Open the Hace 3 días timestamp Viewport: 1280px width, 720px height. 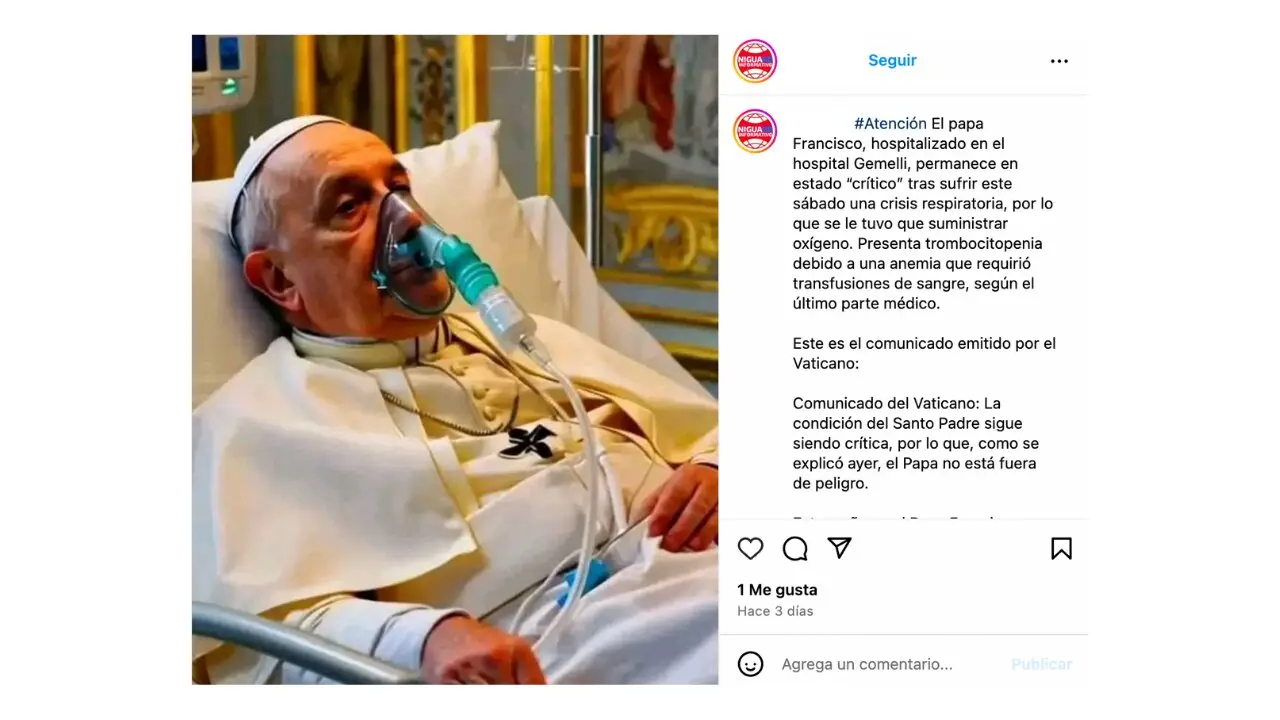pyautogui.click(x=775, y=611)
